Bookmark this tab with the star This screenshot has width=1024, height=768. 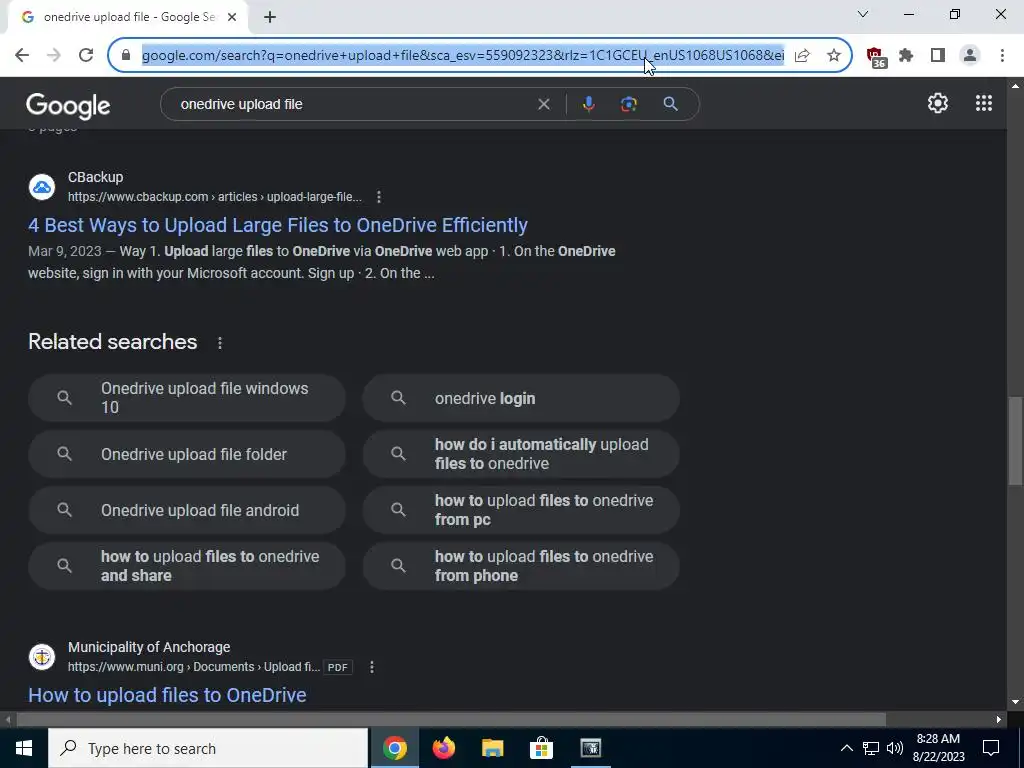pos(833,56)
